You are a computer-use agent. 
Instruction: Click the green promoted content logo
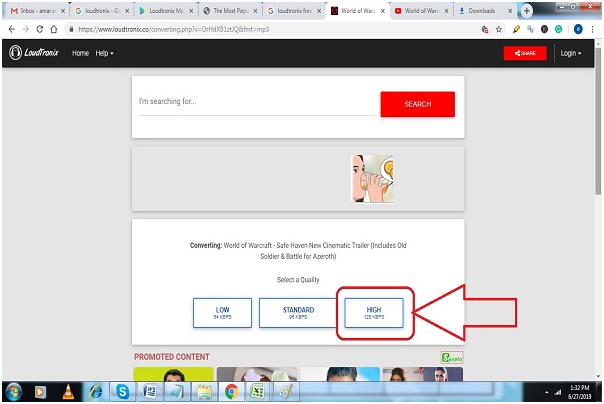tap(452, 357)
